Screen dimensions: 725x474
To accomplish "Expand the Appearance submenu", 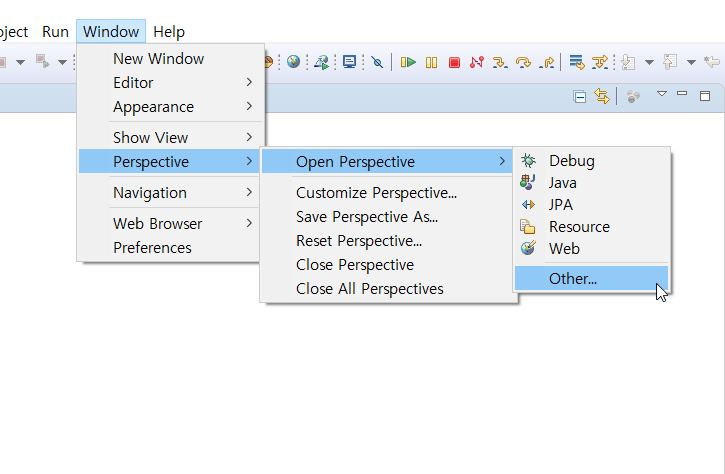I will (171, 107).
